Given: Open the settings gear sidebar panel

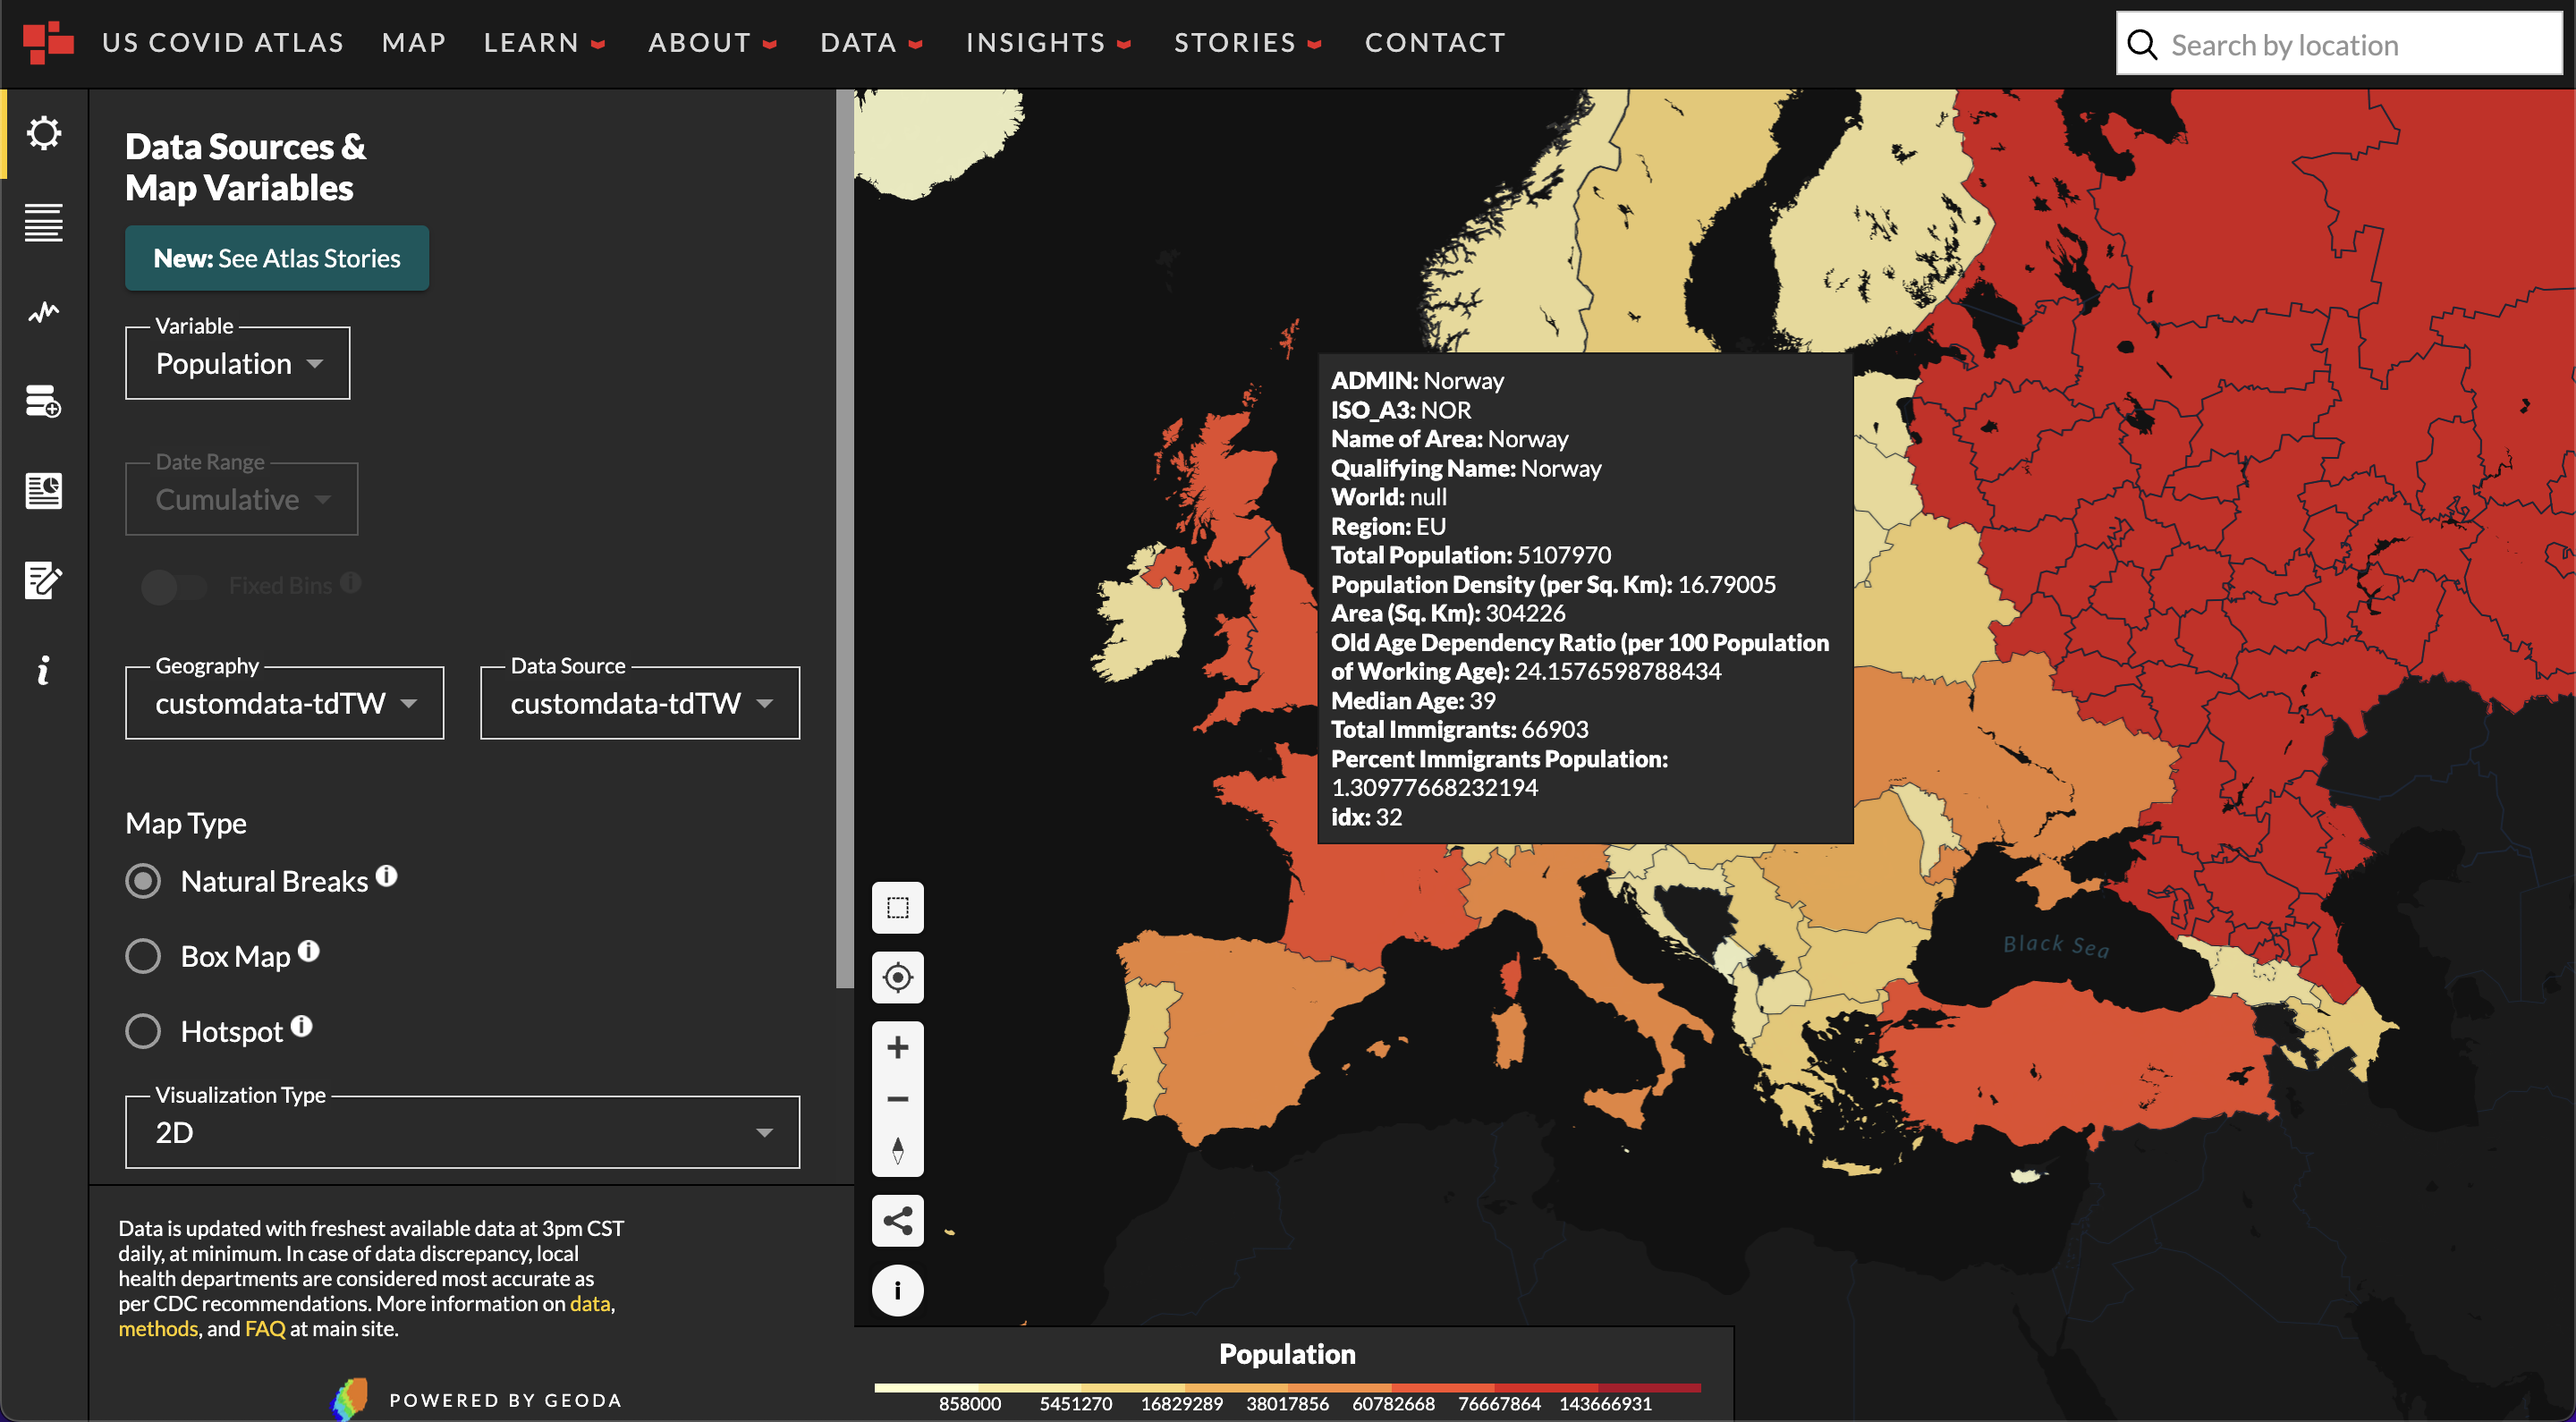Looking at the screenshot, I should point(44,133).
